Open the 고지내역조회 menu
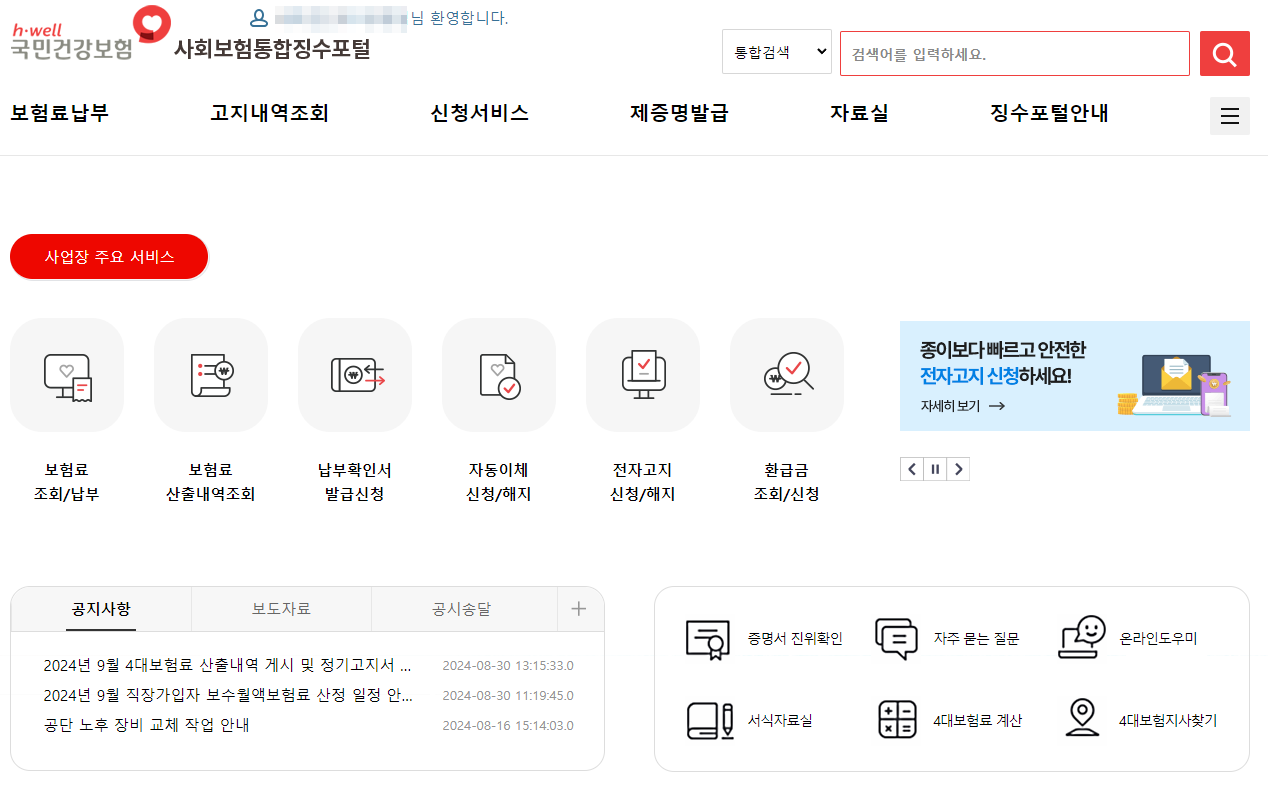Viewport: 1268px width, 789px height. (270, 114)
